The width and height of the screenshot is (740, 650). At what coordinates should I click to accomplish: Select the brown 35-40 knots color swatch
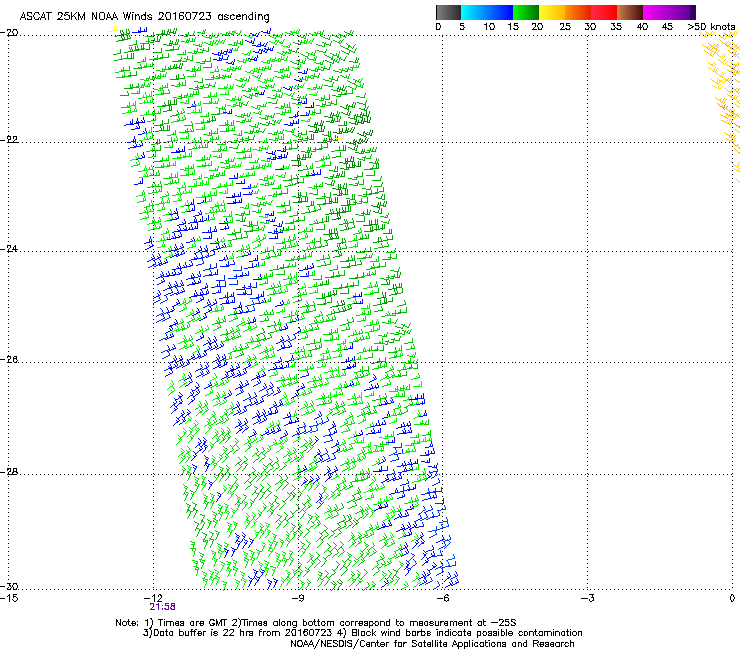coord(630,12)
